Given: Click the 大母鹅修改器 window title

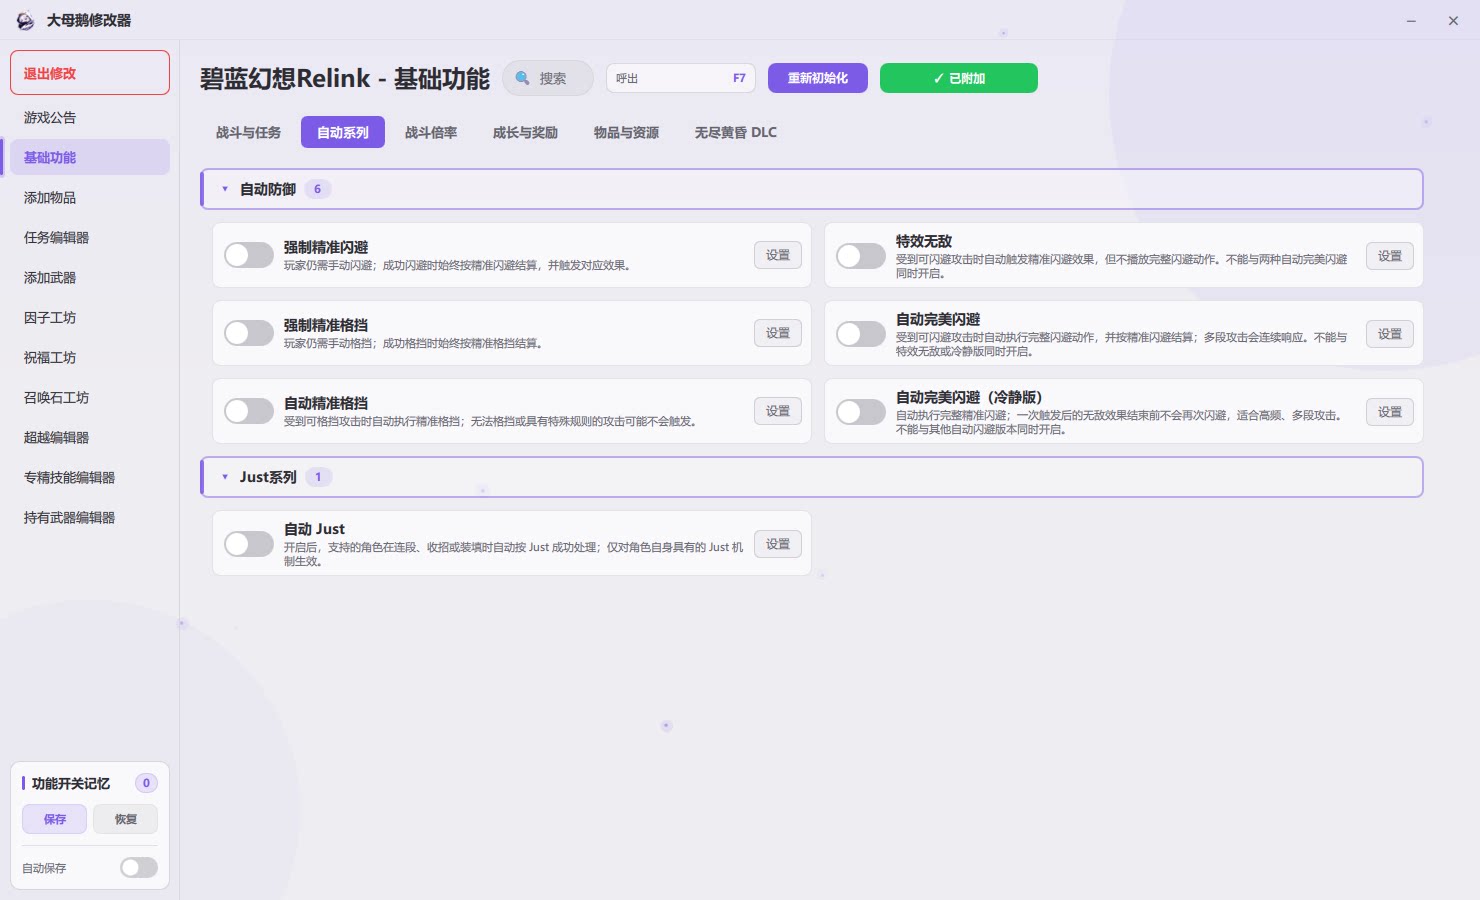Looking at the screenshot, I should coord(89,20).
